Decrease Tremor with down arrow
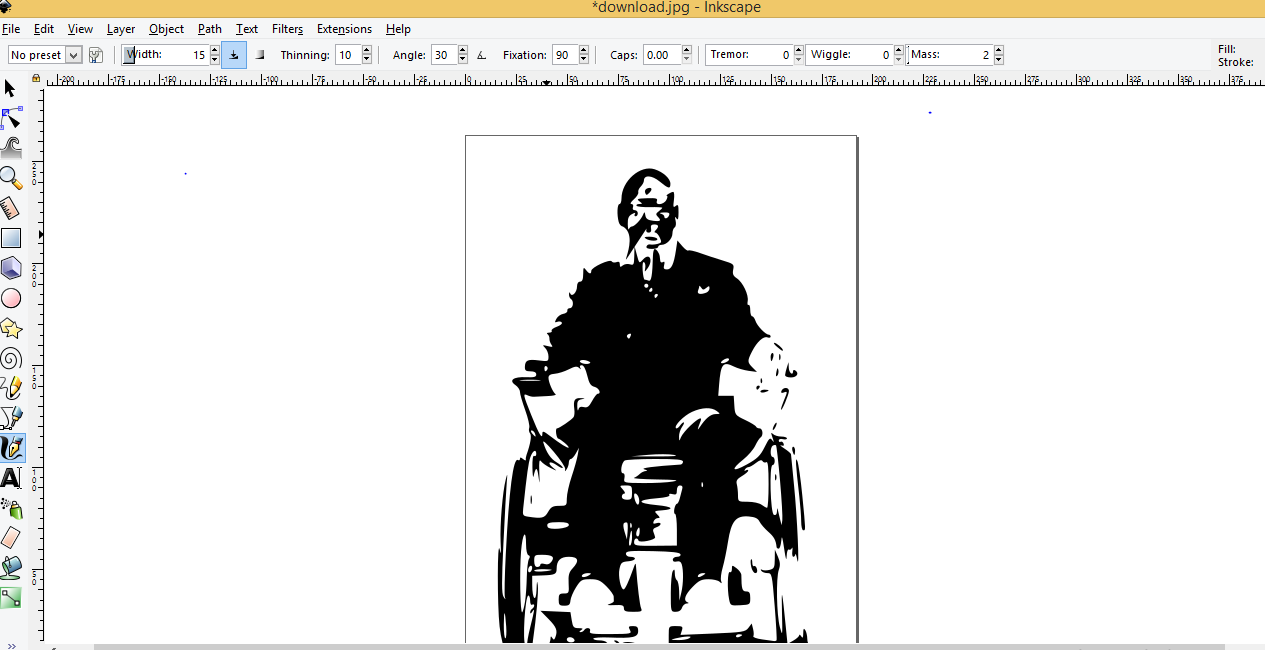 (x=798, y=60)
